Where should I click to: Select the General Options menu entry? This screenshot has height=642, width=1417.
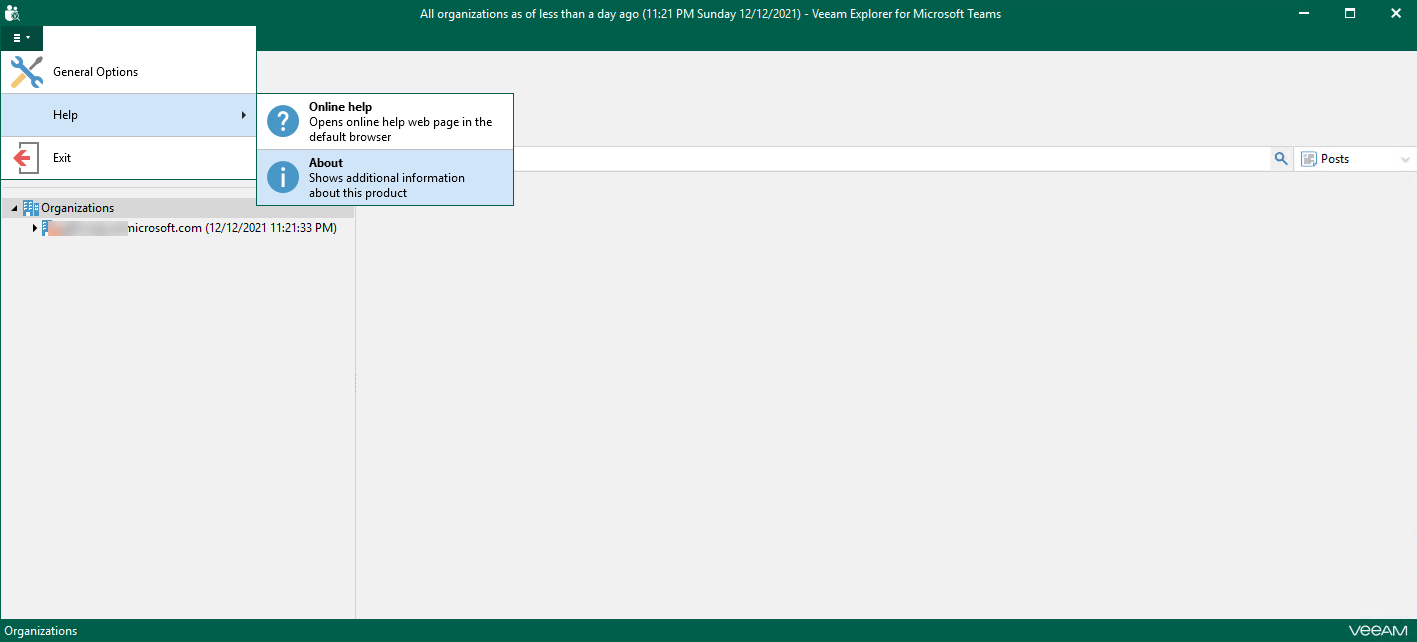point(96,72)
